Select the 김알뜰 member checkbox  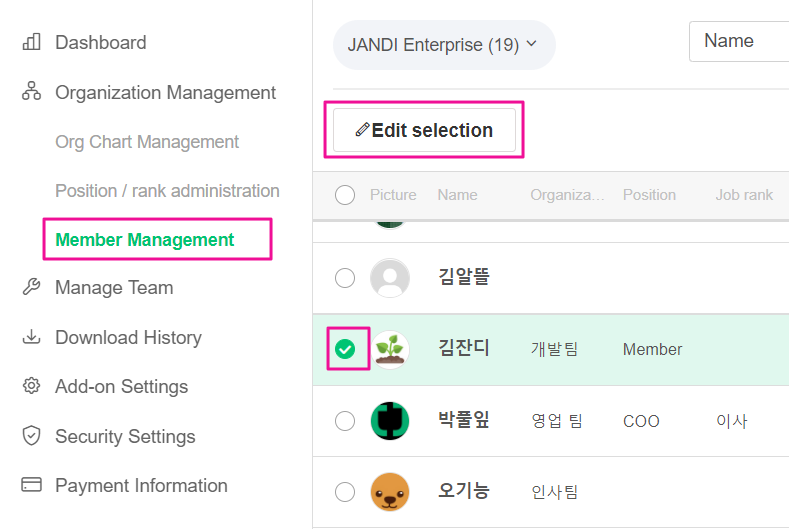click(345, 277)
